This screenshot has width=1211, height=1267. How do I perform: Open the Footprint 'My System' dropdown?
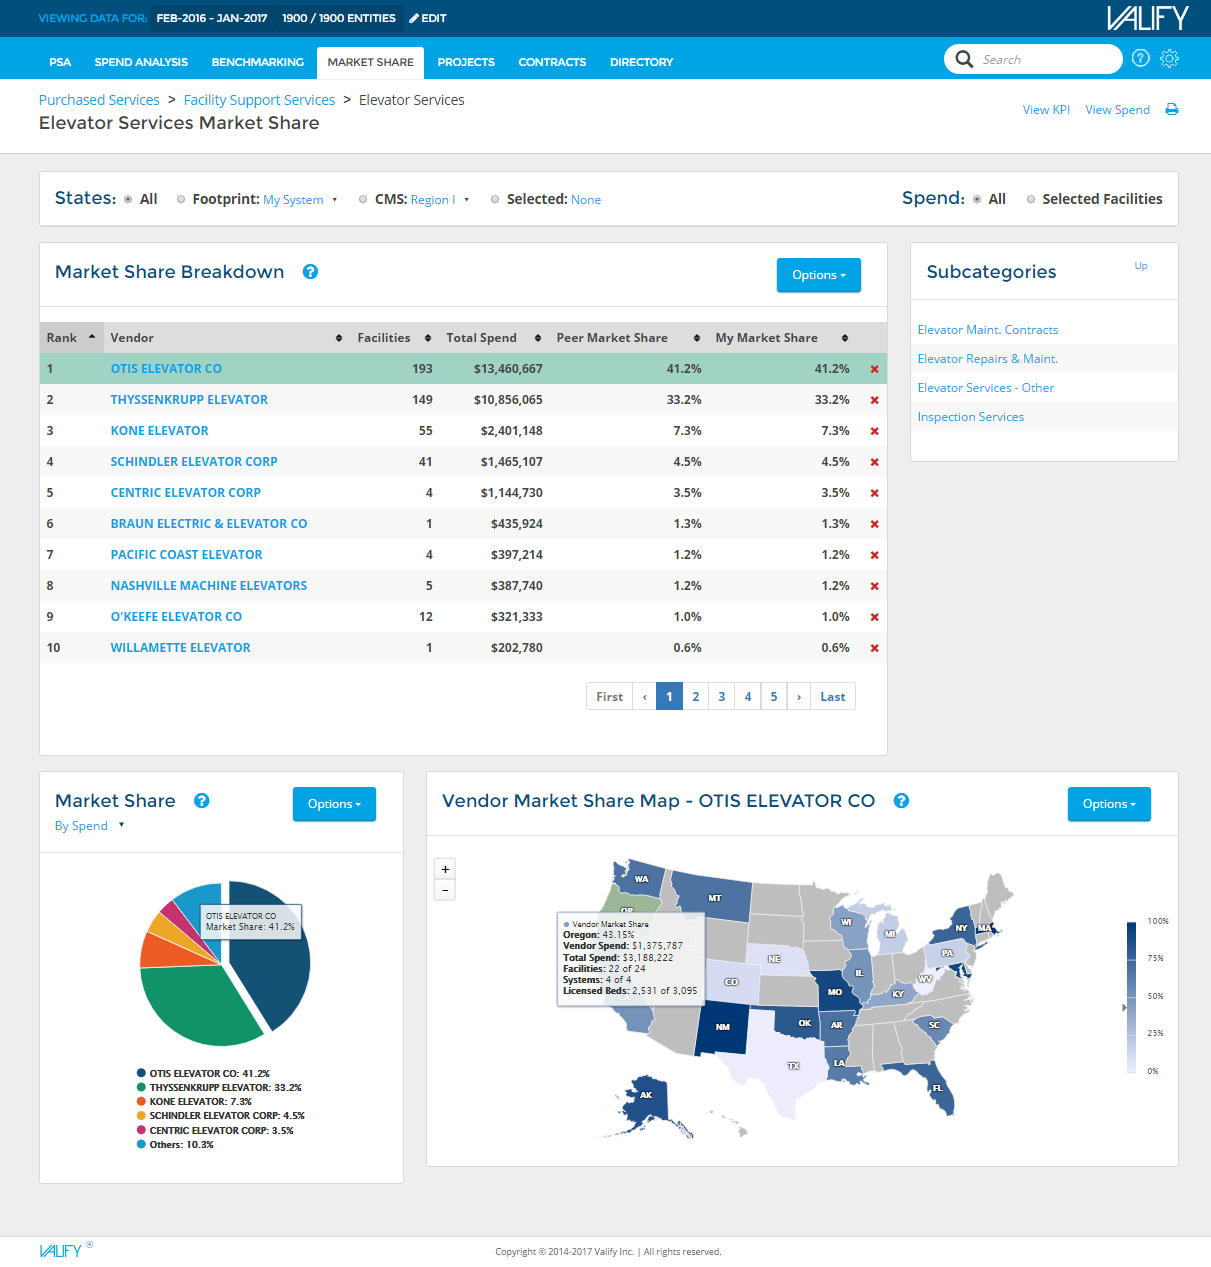coord(300,200)
